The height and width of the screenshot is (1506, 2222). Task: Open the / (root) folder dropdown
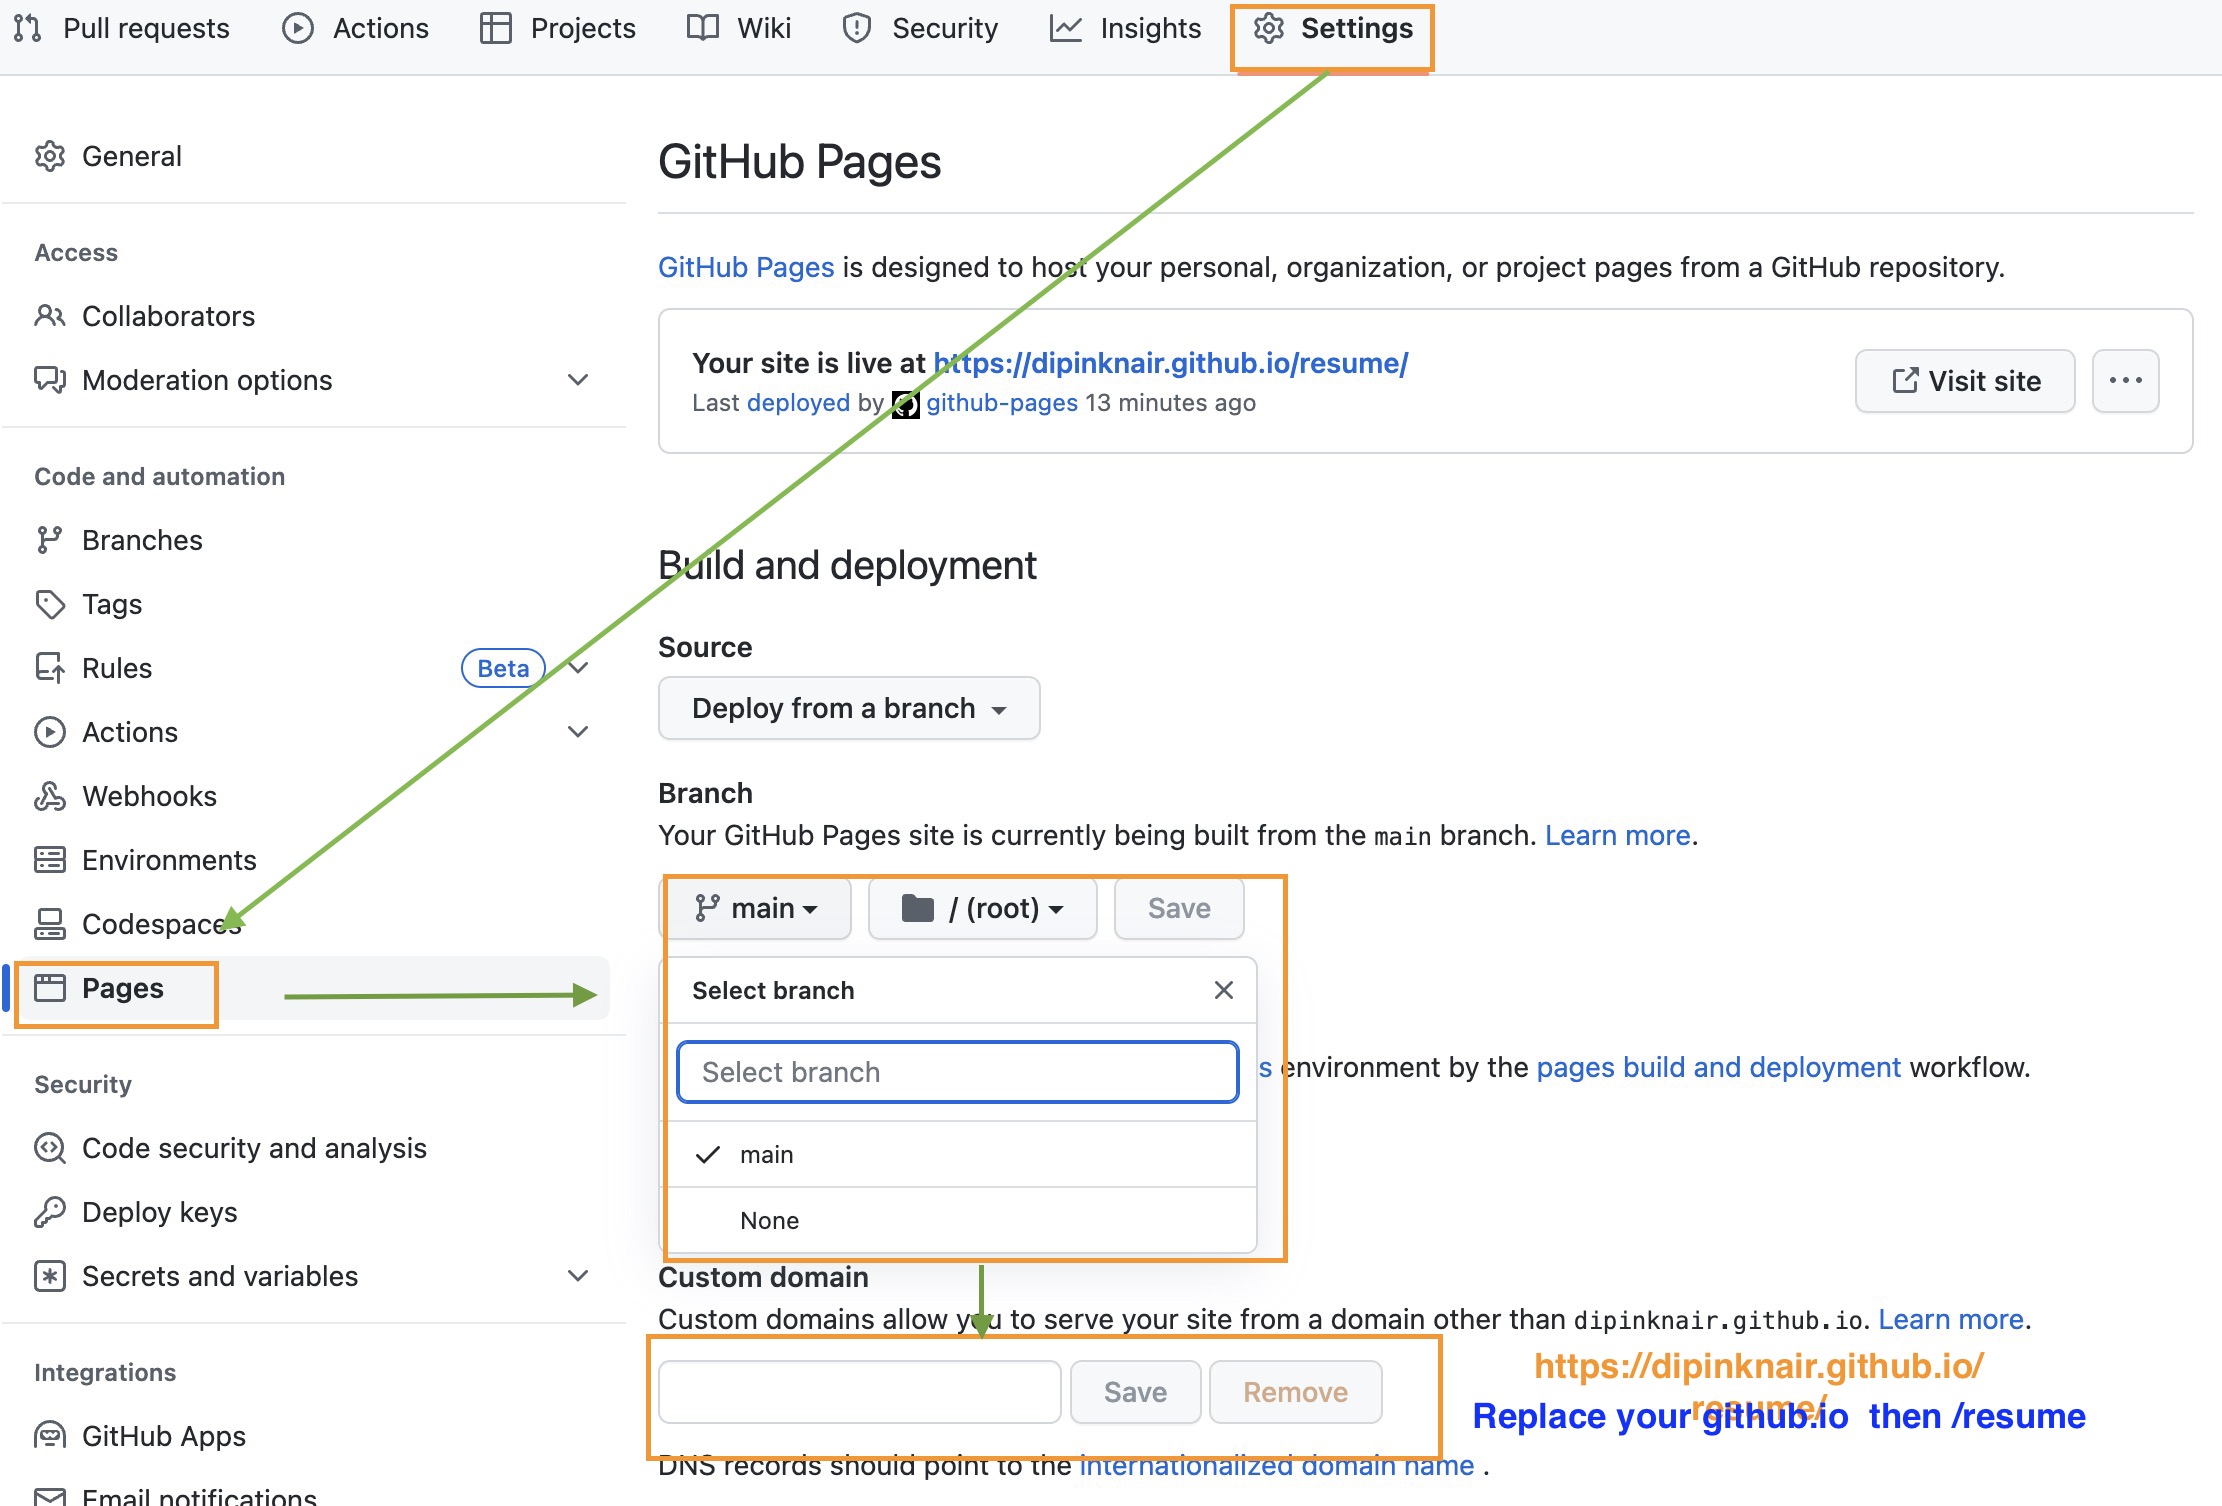[x=982, y=908]
